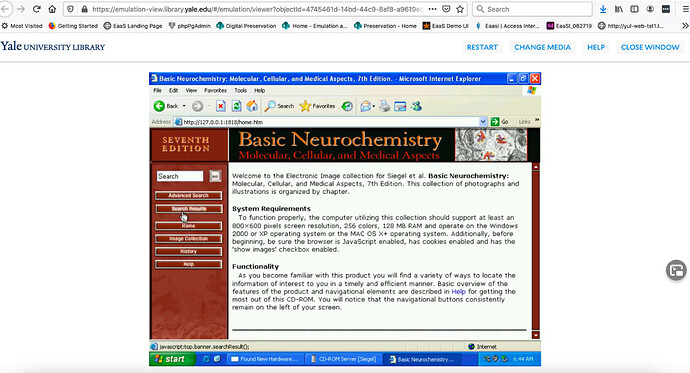The width and height of the screenshot is (690, 373).
Task: Bookmark this page with the star icon
Action: coord(460,9)
